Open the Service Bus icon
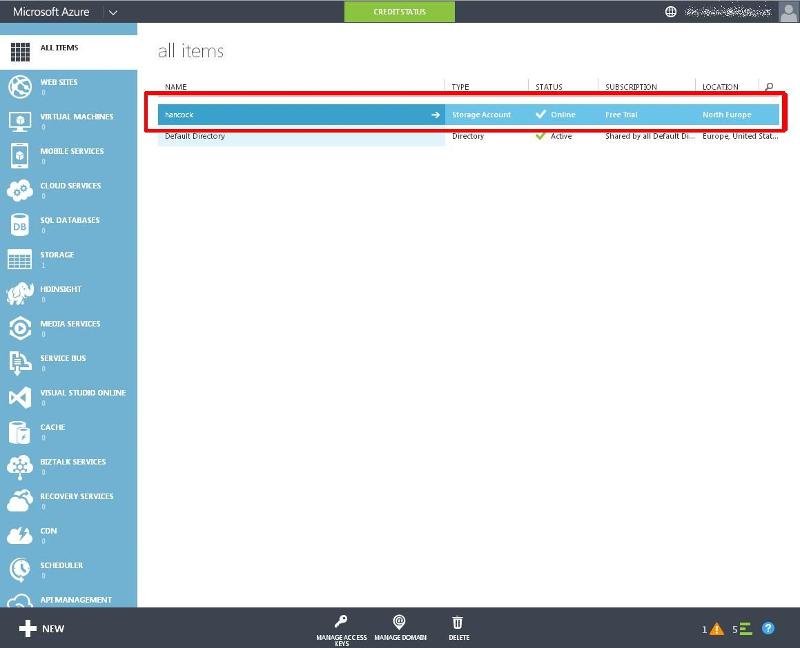Screen dimensions: 800x648 [x=20, y=363]
